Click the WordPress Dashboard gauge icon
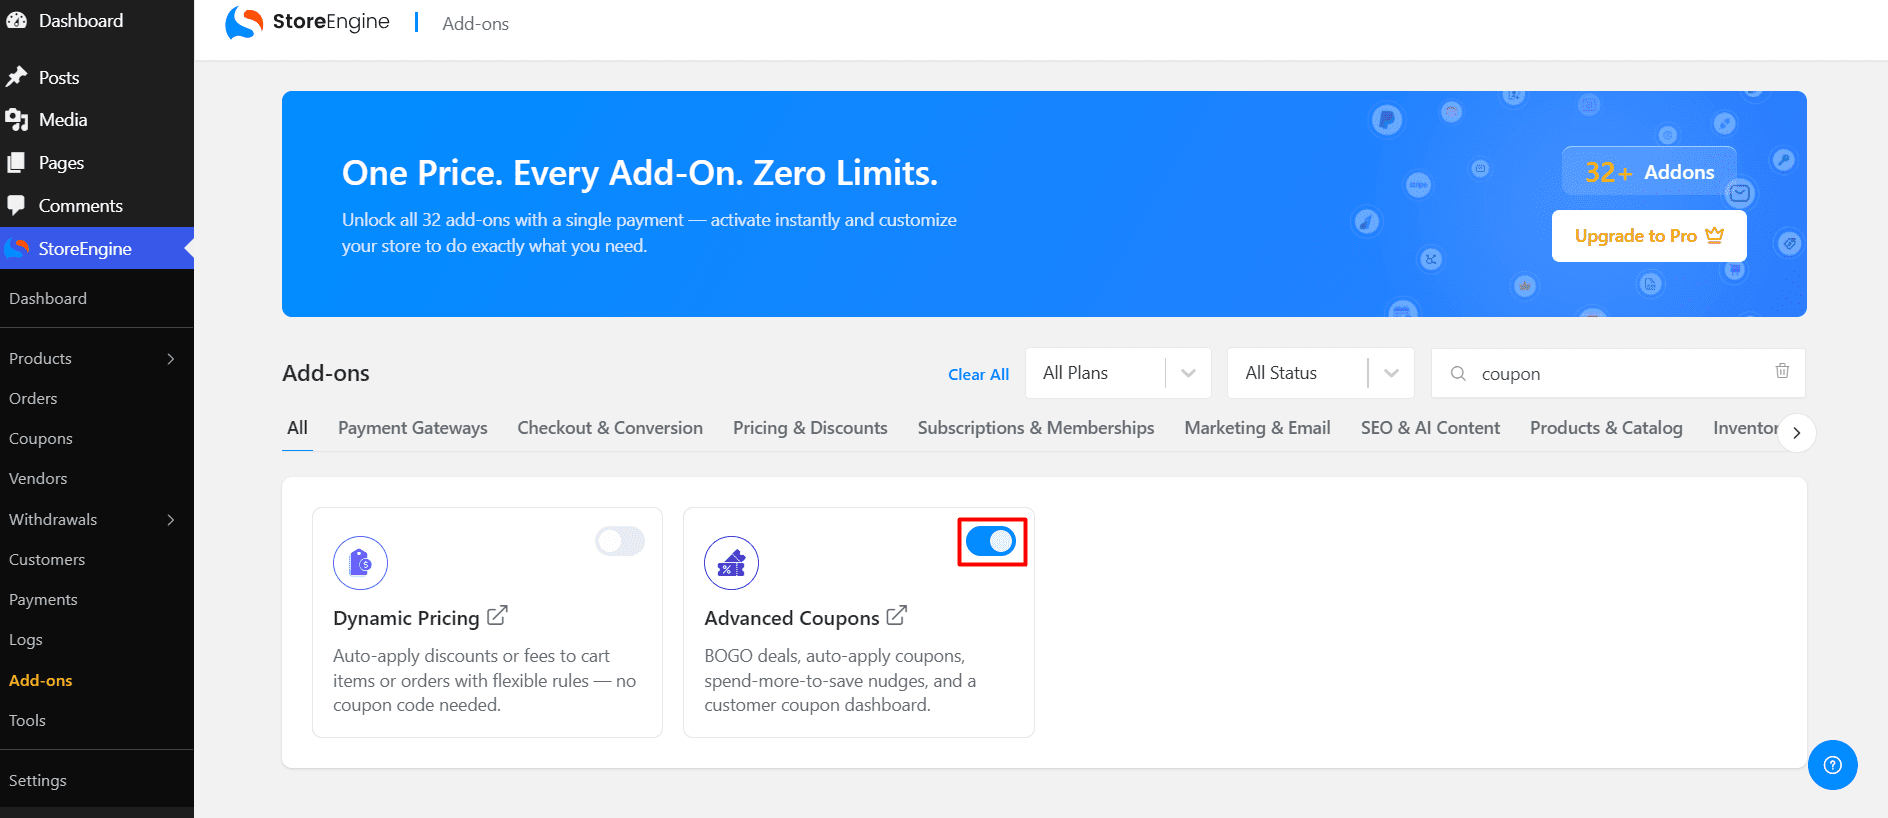This screenshot has width=1888, height=818. click(x=17, y=20)
